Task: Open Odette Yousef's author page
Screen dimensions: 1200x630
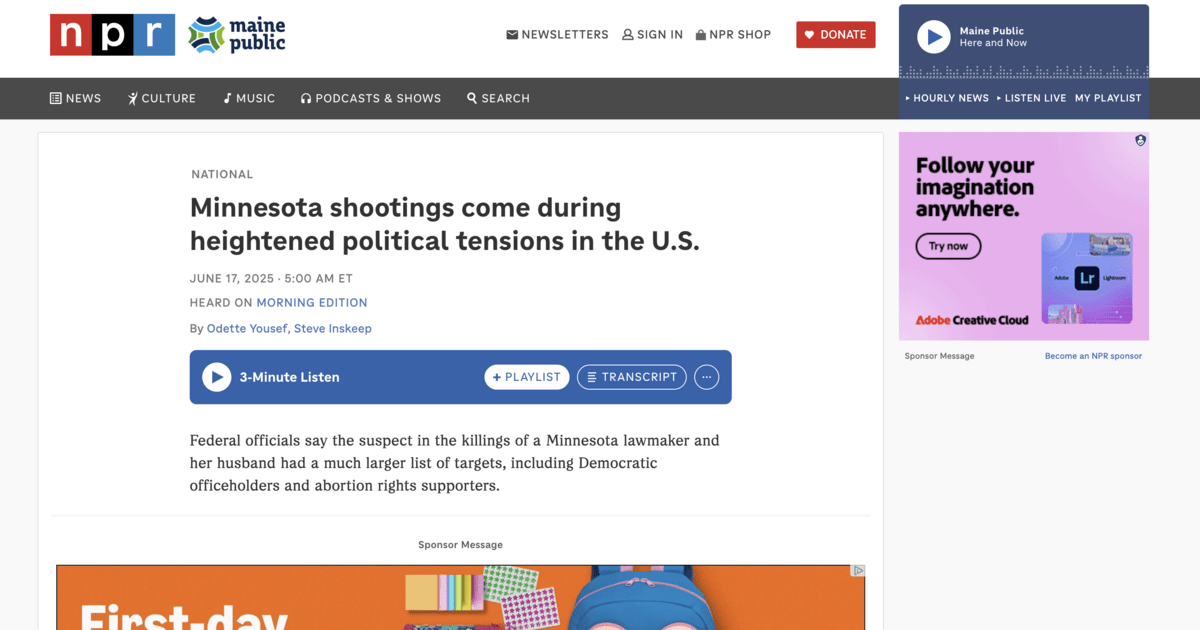Action: [247, 329]
